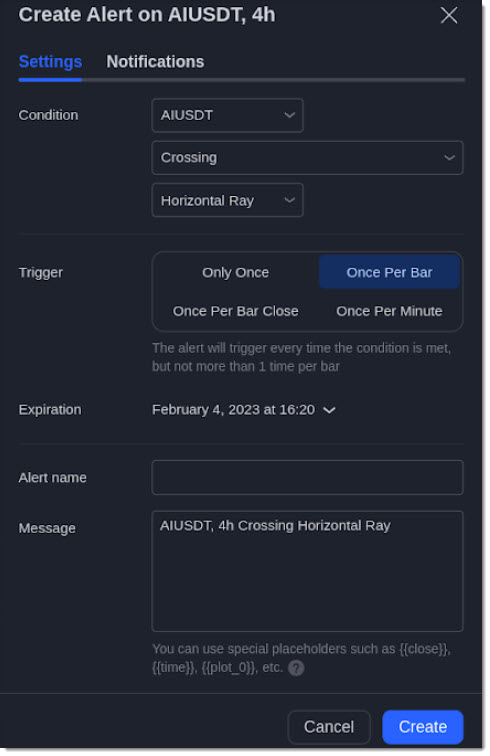Screen dimensions: 490x756
Task: Switch to the Settings tab
Action: click(50, 62)
